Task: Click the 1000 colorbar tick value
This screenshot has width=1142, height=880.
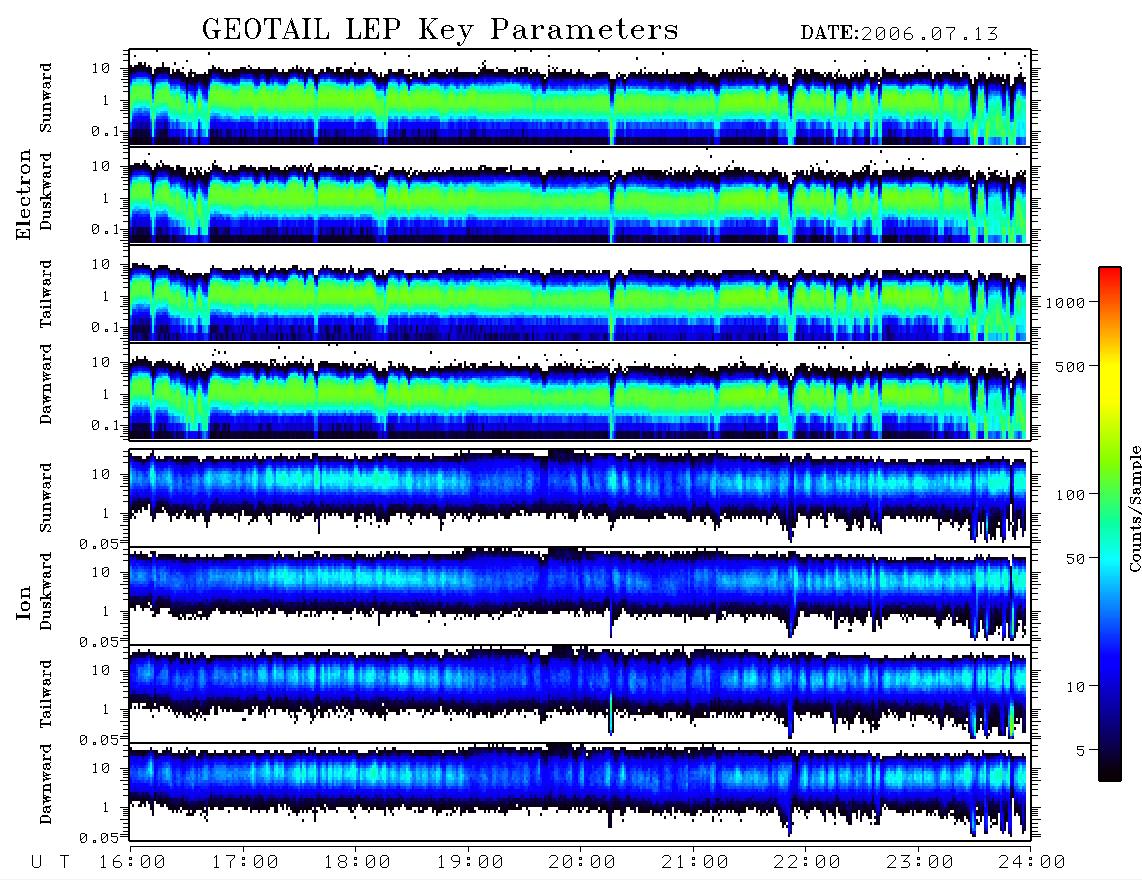Action: click(x=1065, y=303)
